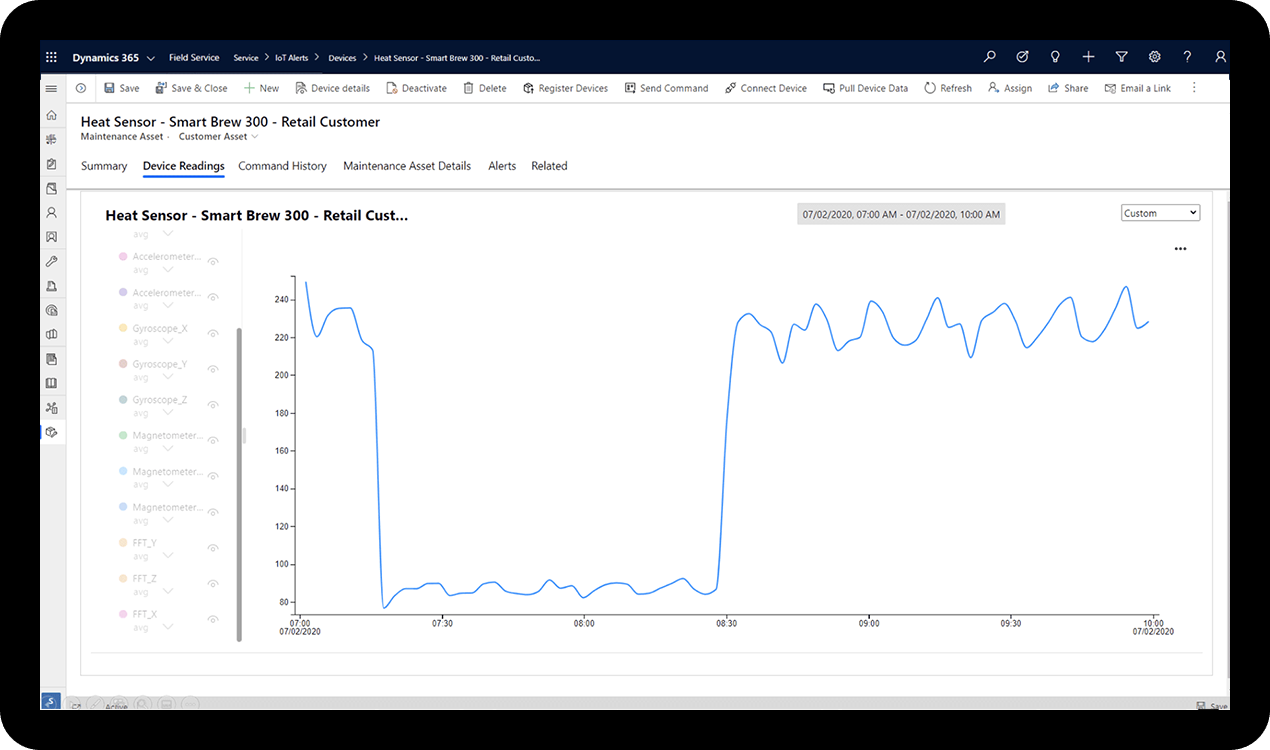The width and height of the screenshot is (1270, 750).
Task: Click the circled arrow icon left of Save
Action: pyautogui.click(x=81, y=88)
